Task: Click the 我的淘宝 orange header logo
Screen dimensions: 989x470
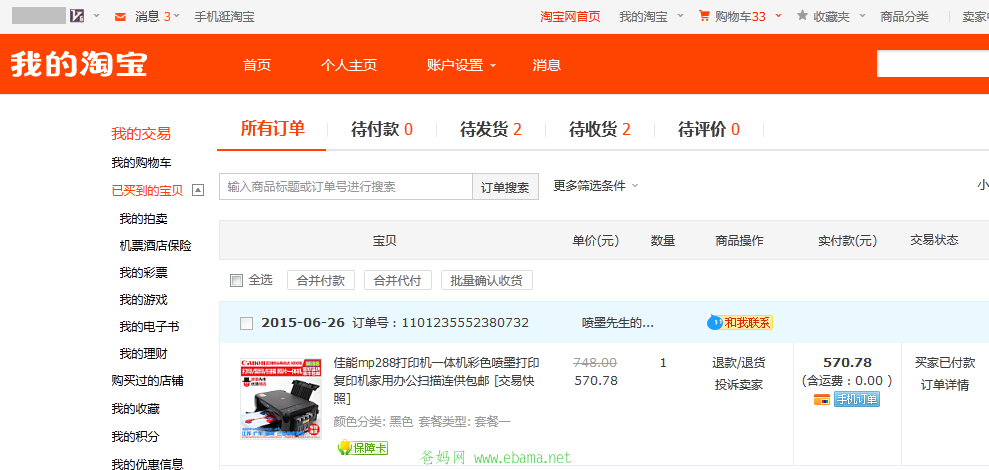Action: [x=79, y=64]
